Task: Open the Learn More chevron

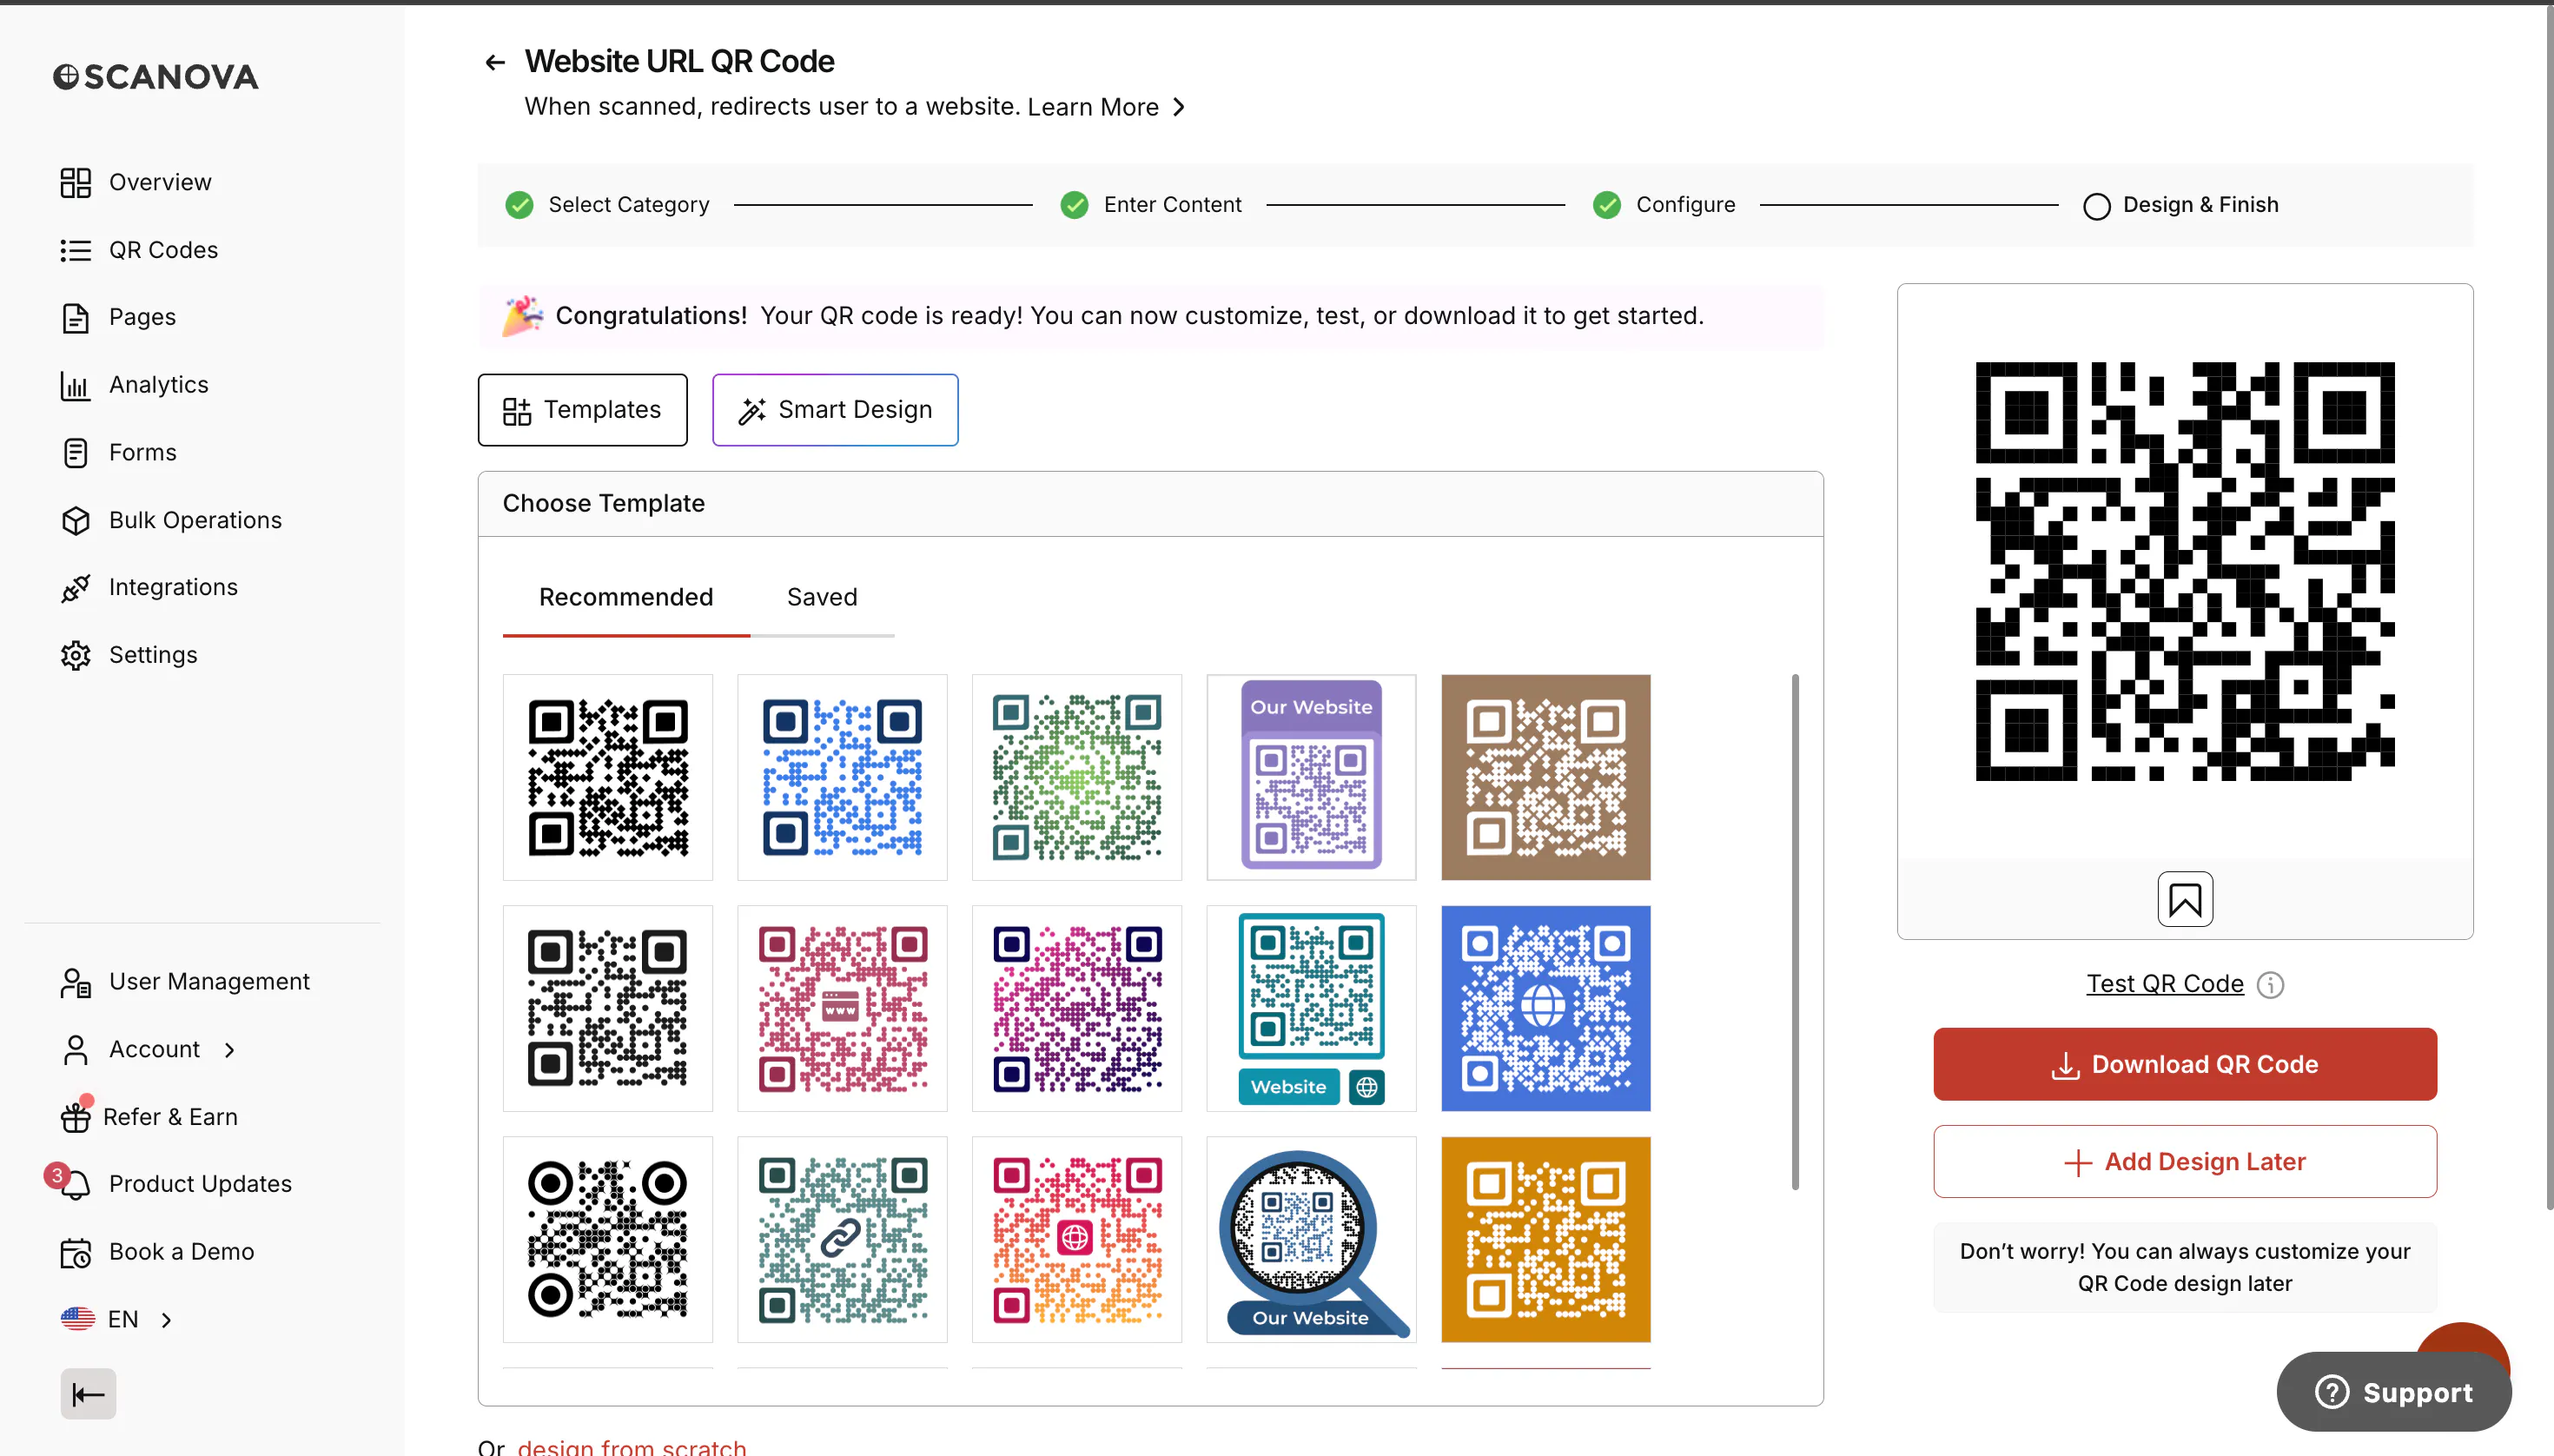Action: coord(1178,107)
